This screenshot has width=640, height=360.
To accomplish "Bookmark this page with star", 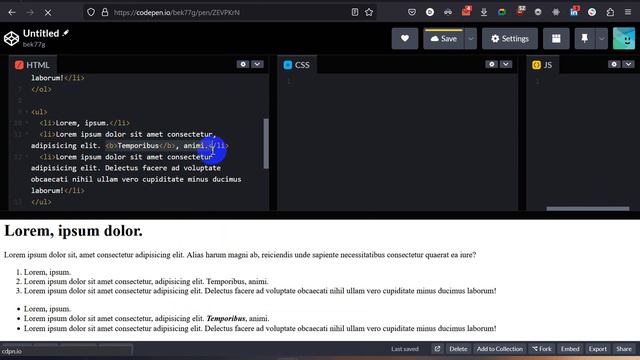I will (369, 12).
